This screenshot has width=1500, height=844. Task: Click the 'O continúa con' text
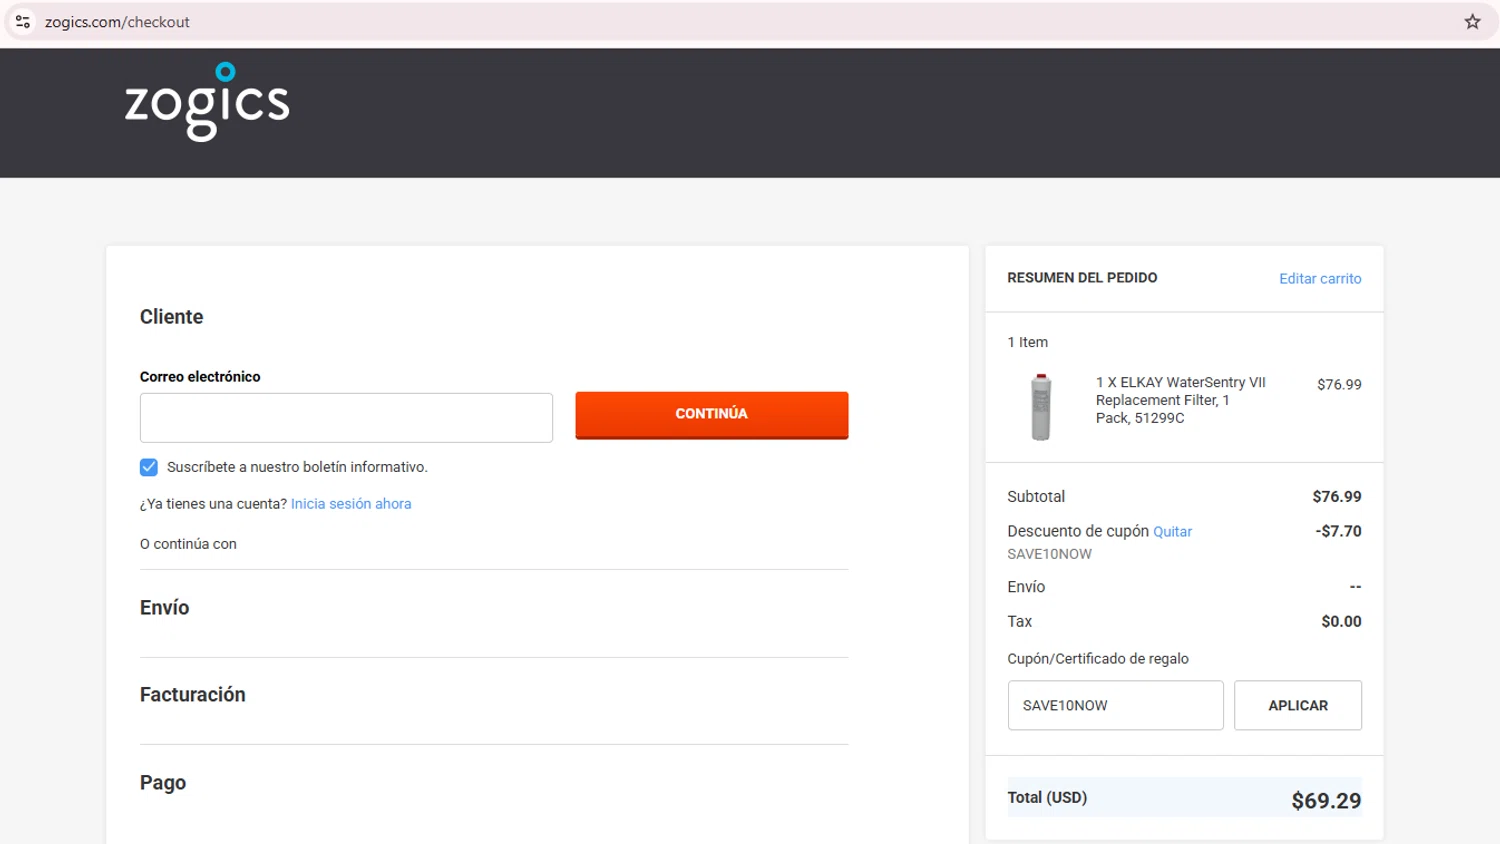pyautogui.click(x=188, y=544)
